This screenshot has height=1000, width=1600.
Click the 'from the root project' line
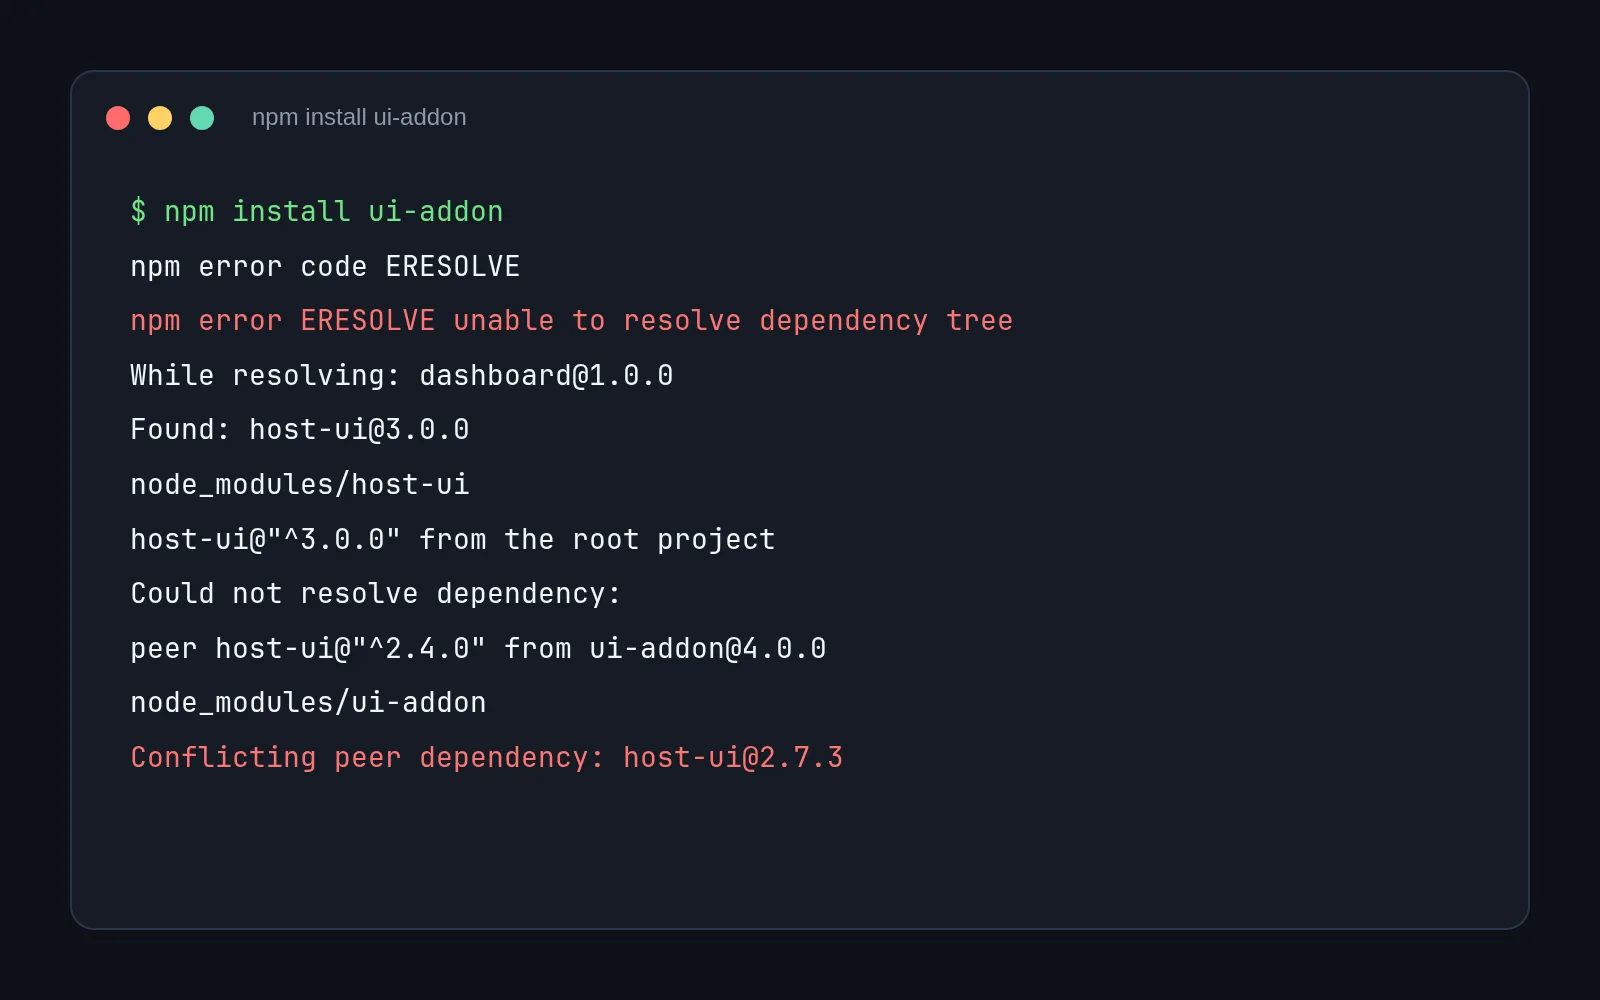[x=453, y=540]
